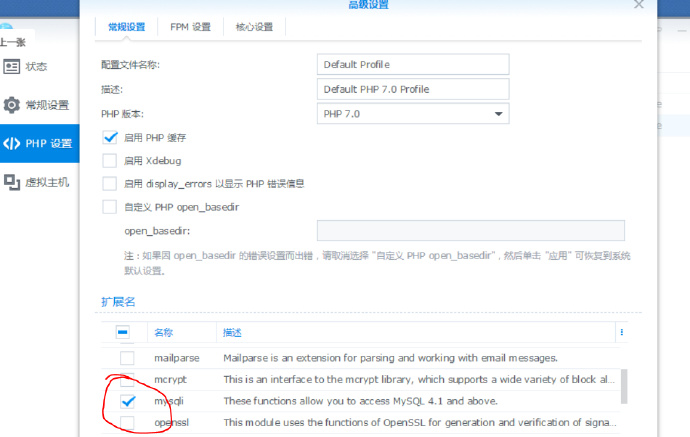
Task: Click the 描述 description text field
Action: point(412,89)
